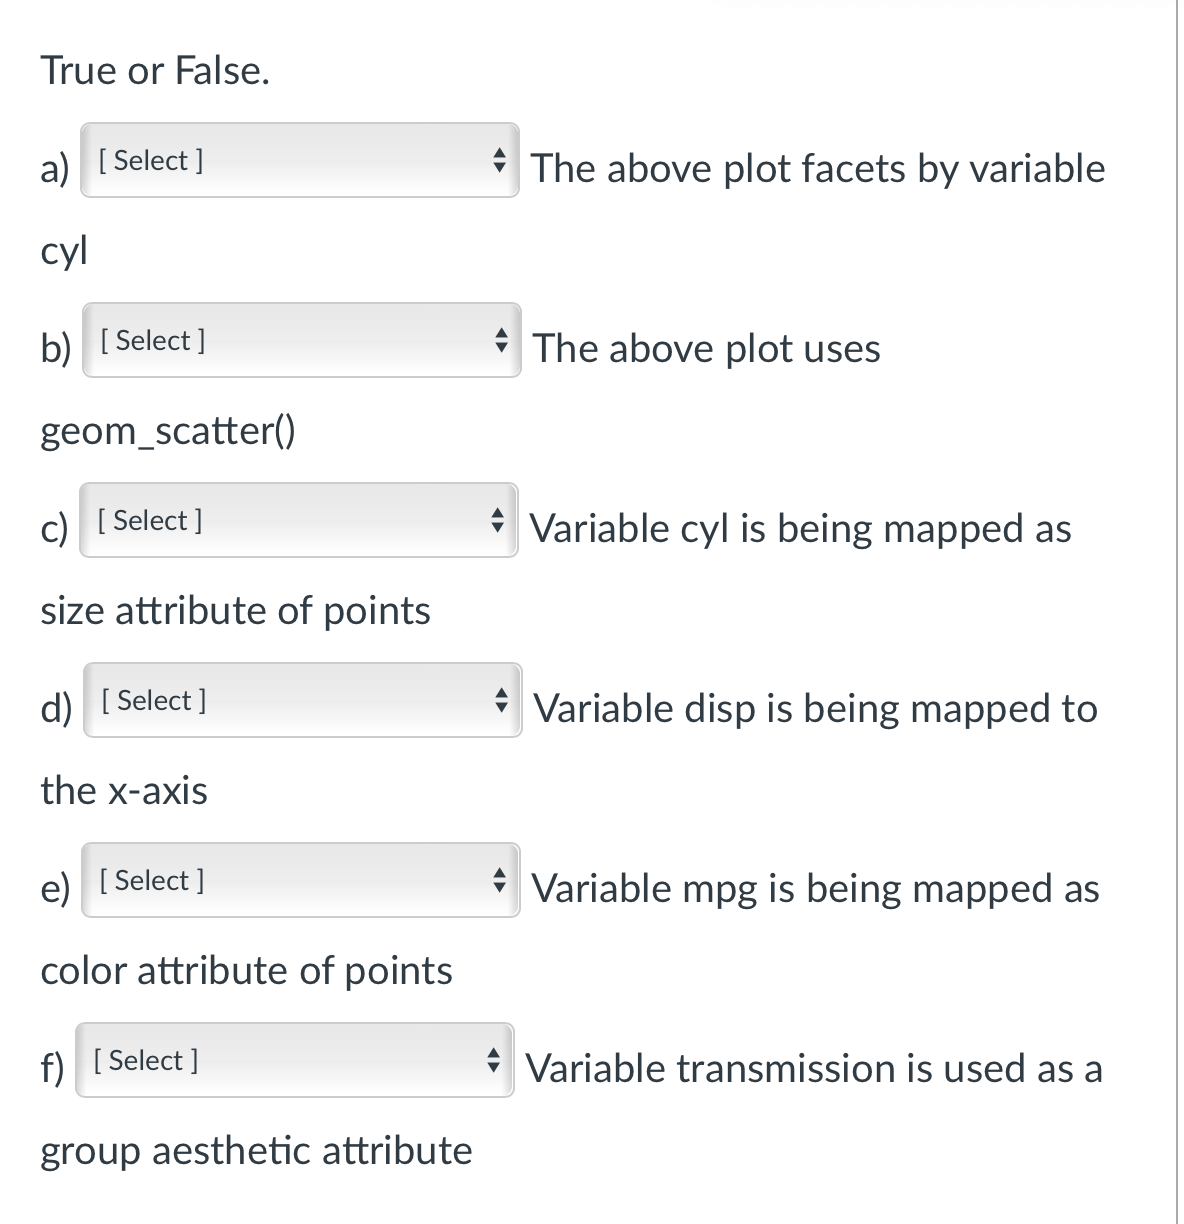This screenshot has height=1224, width=1184.
Task: Click the 'True or False.' heading text
Action: pyautogui.click(x=155, y=71)
